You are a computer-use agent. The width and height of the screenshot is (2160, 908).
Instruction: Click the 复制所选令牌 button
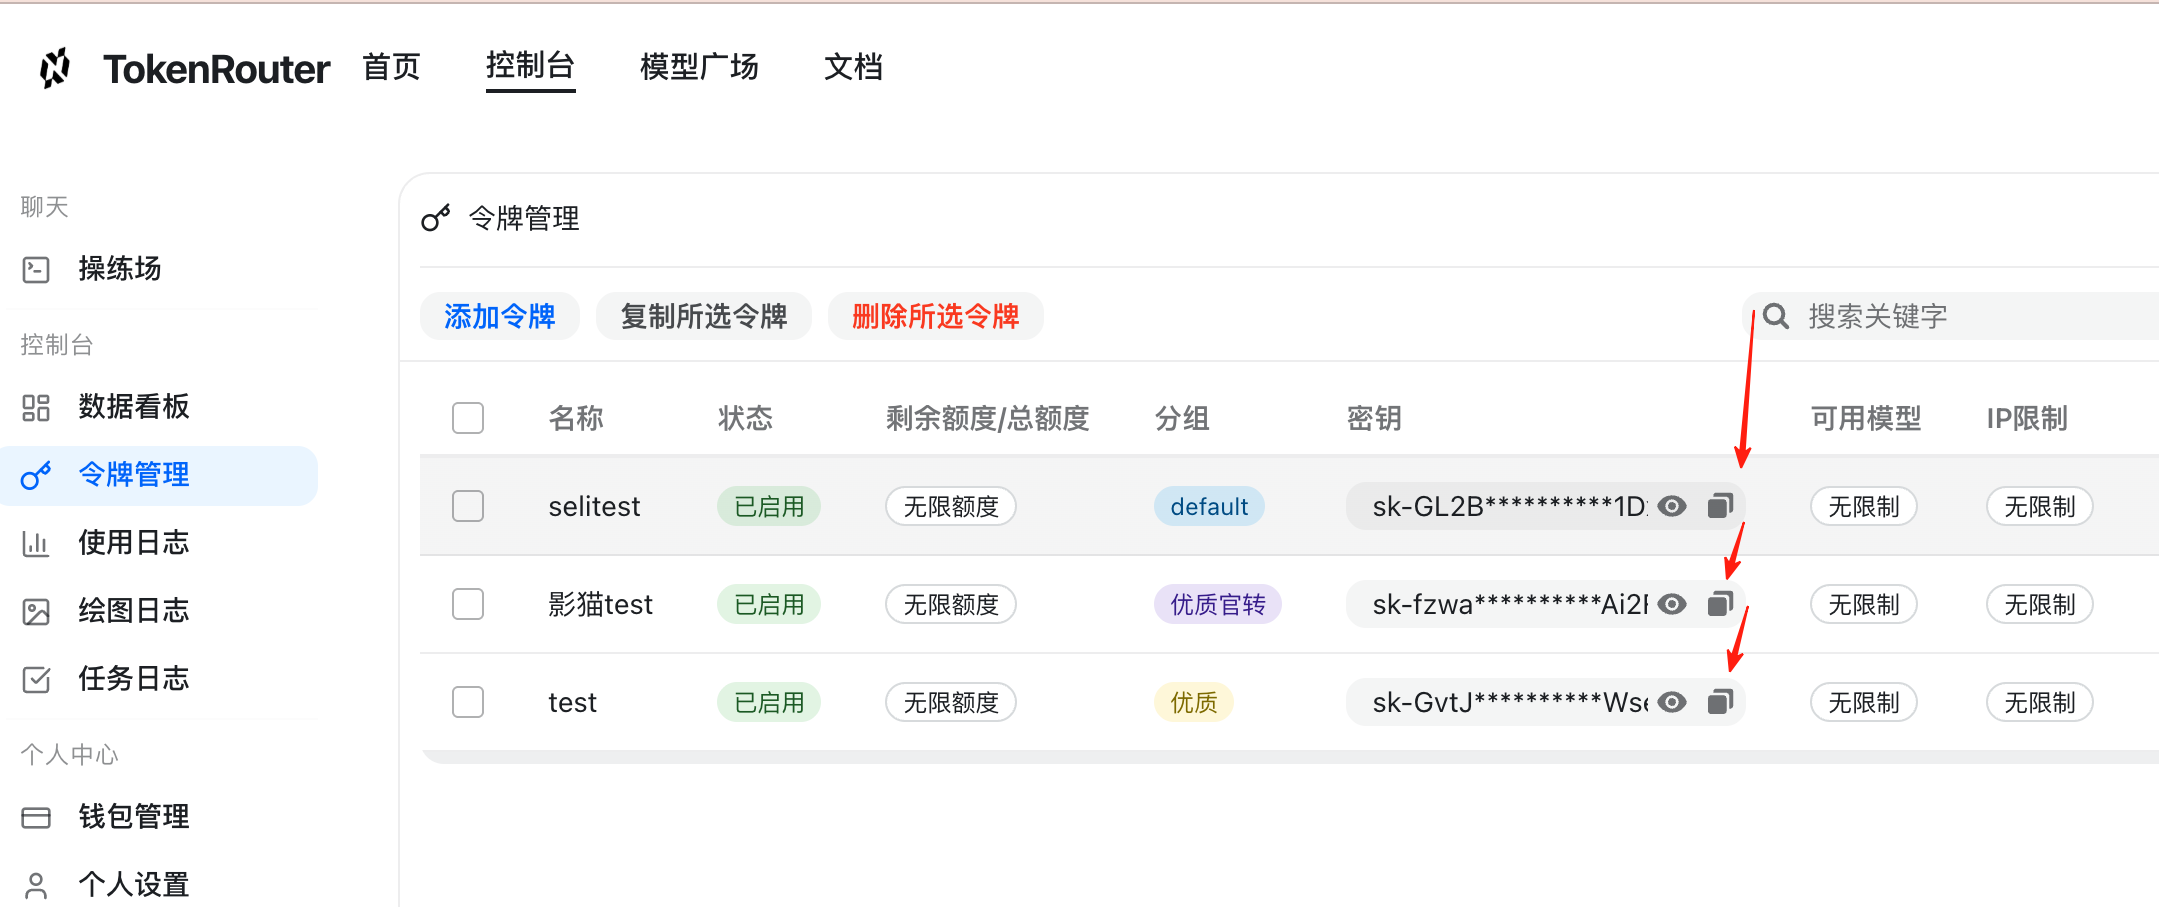click(x=704, y=316)
